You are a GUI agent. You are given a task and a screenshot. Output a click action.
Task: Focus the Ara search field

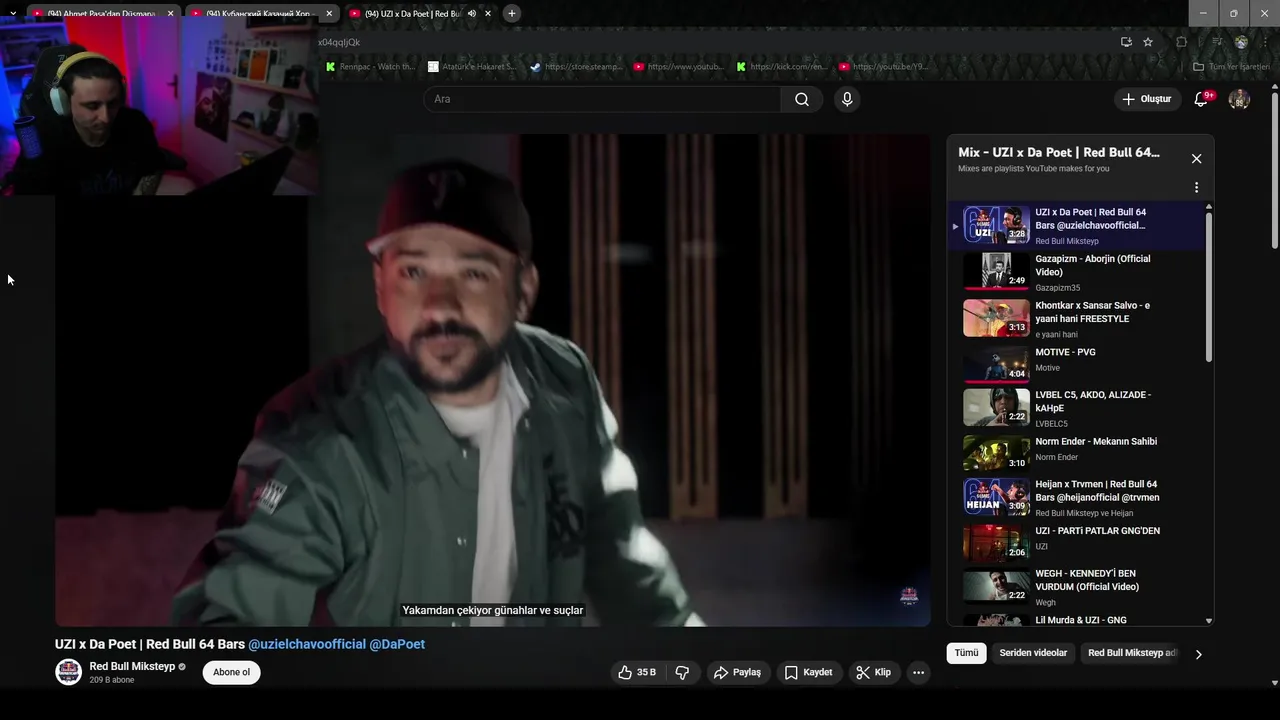[x=603, y=99]
